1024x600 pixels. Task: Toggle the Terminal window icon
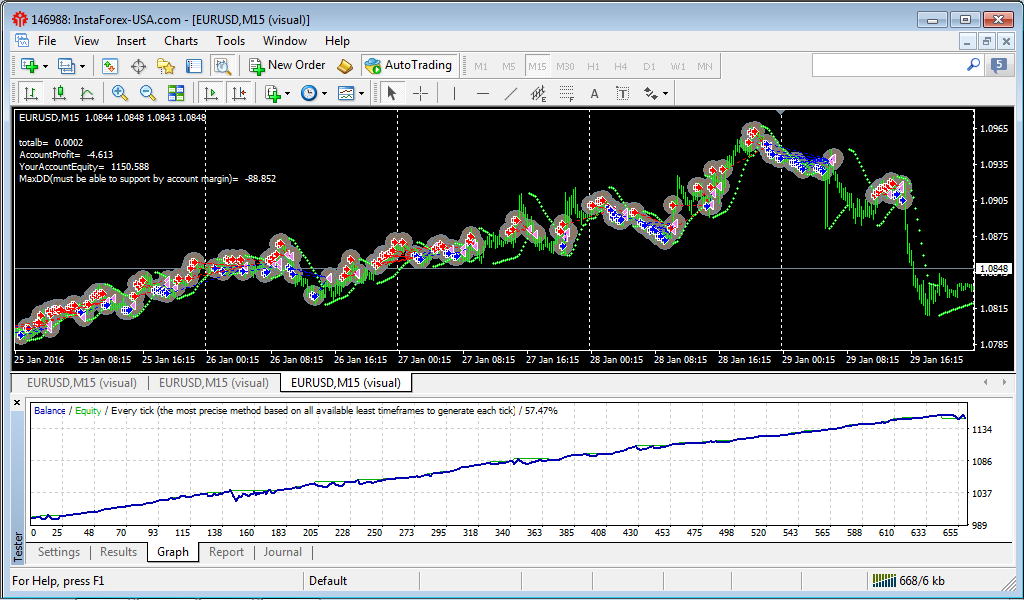coord(194,65)
